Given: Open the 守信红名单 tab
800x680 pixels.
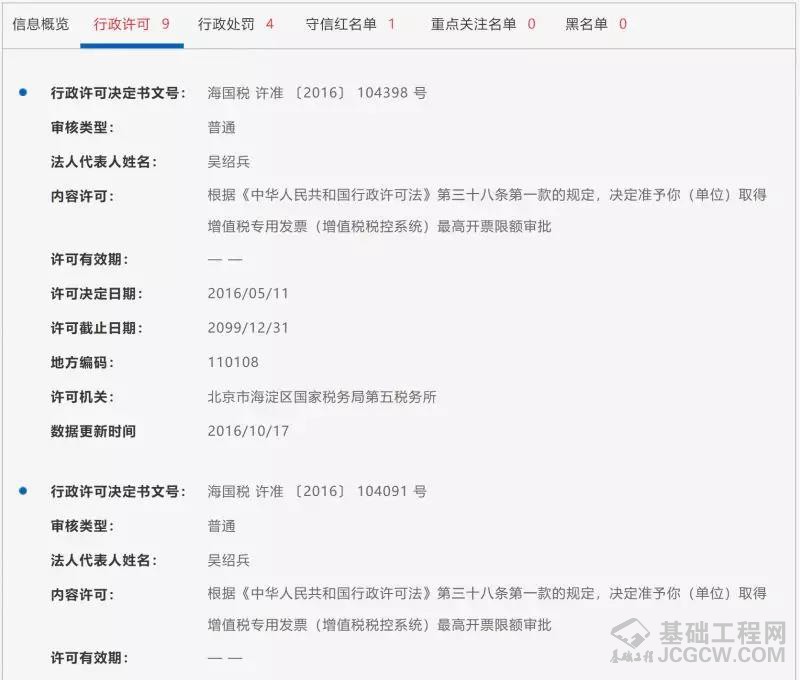Looking at the screenshot, I should [350, 23].
